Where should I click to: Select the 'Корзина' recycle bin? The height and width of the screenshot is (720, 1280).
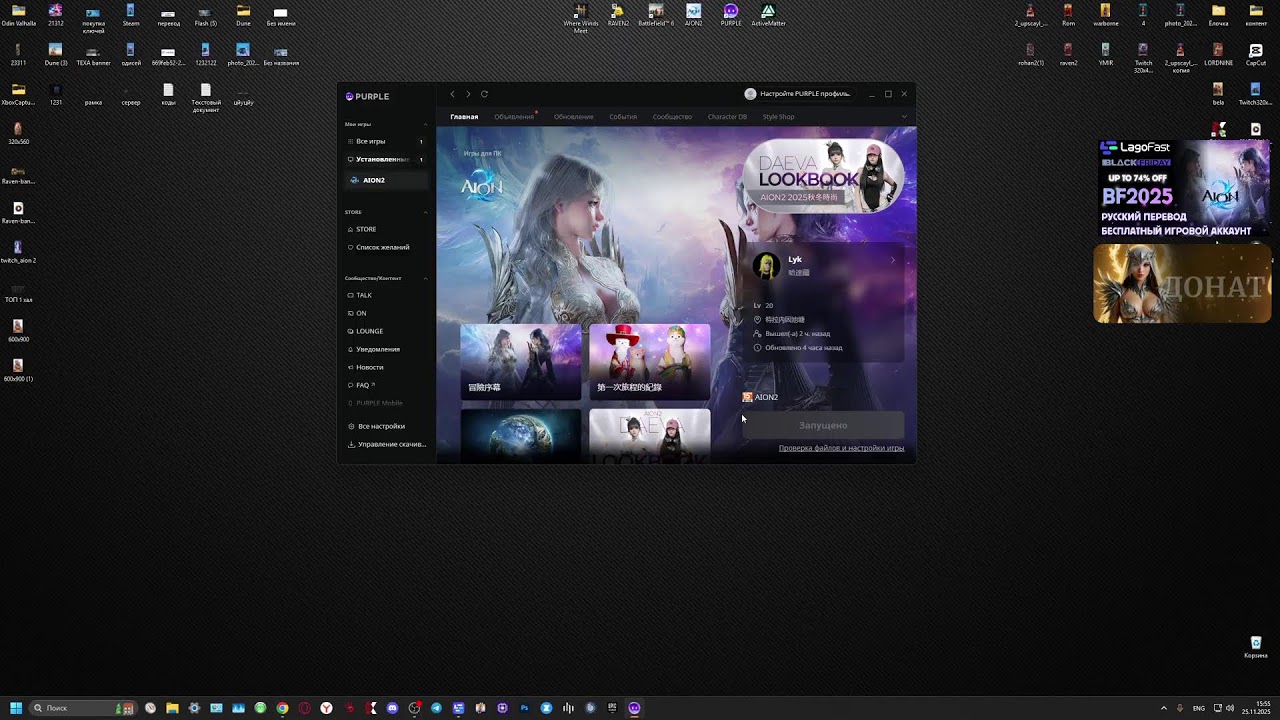1256,647
